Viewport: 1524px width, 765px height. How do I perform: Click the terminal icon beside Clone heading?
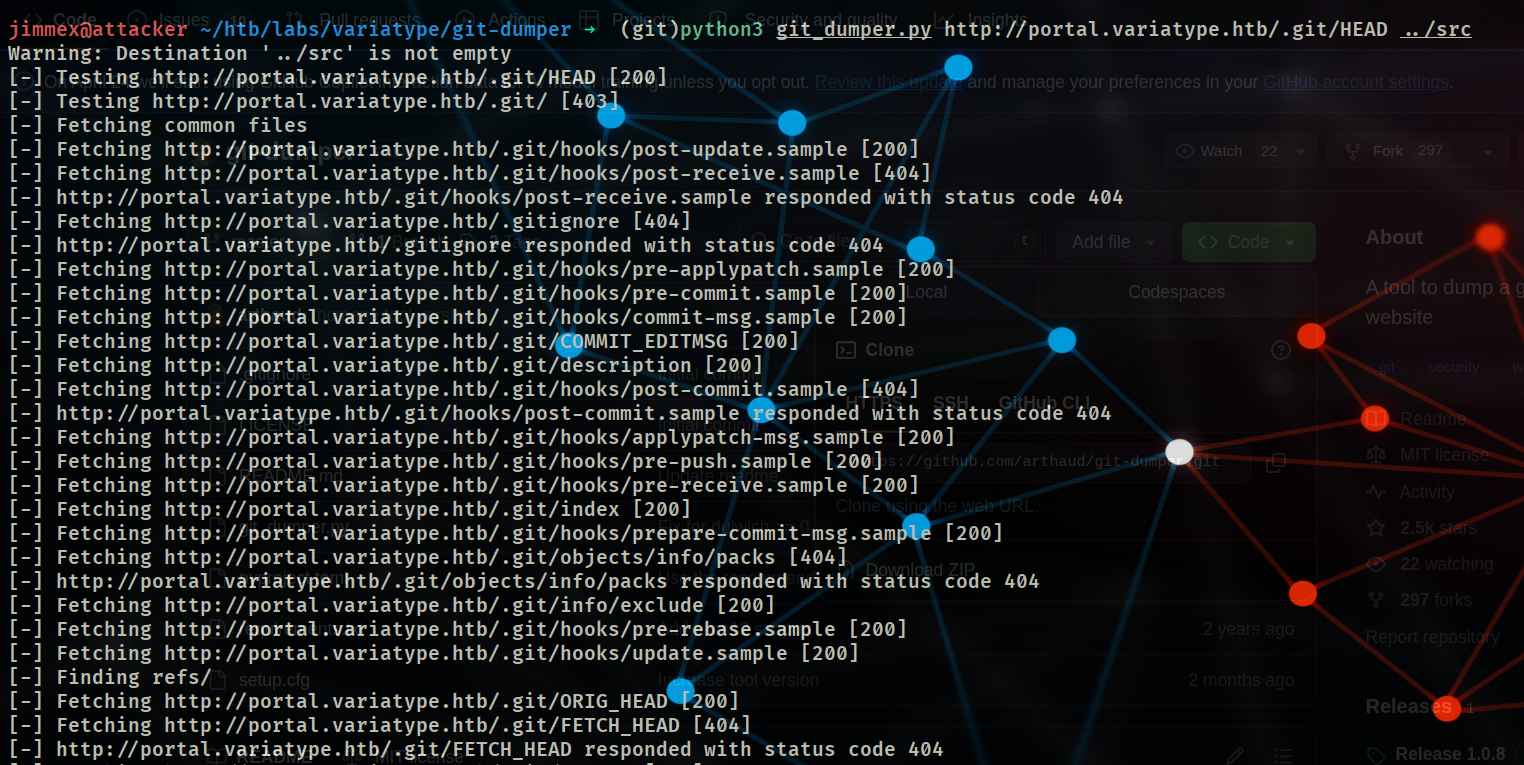(846, 350)
